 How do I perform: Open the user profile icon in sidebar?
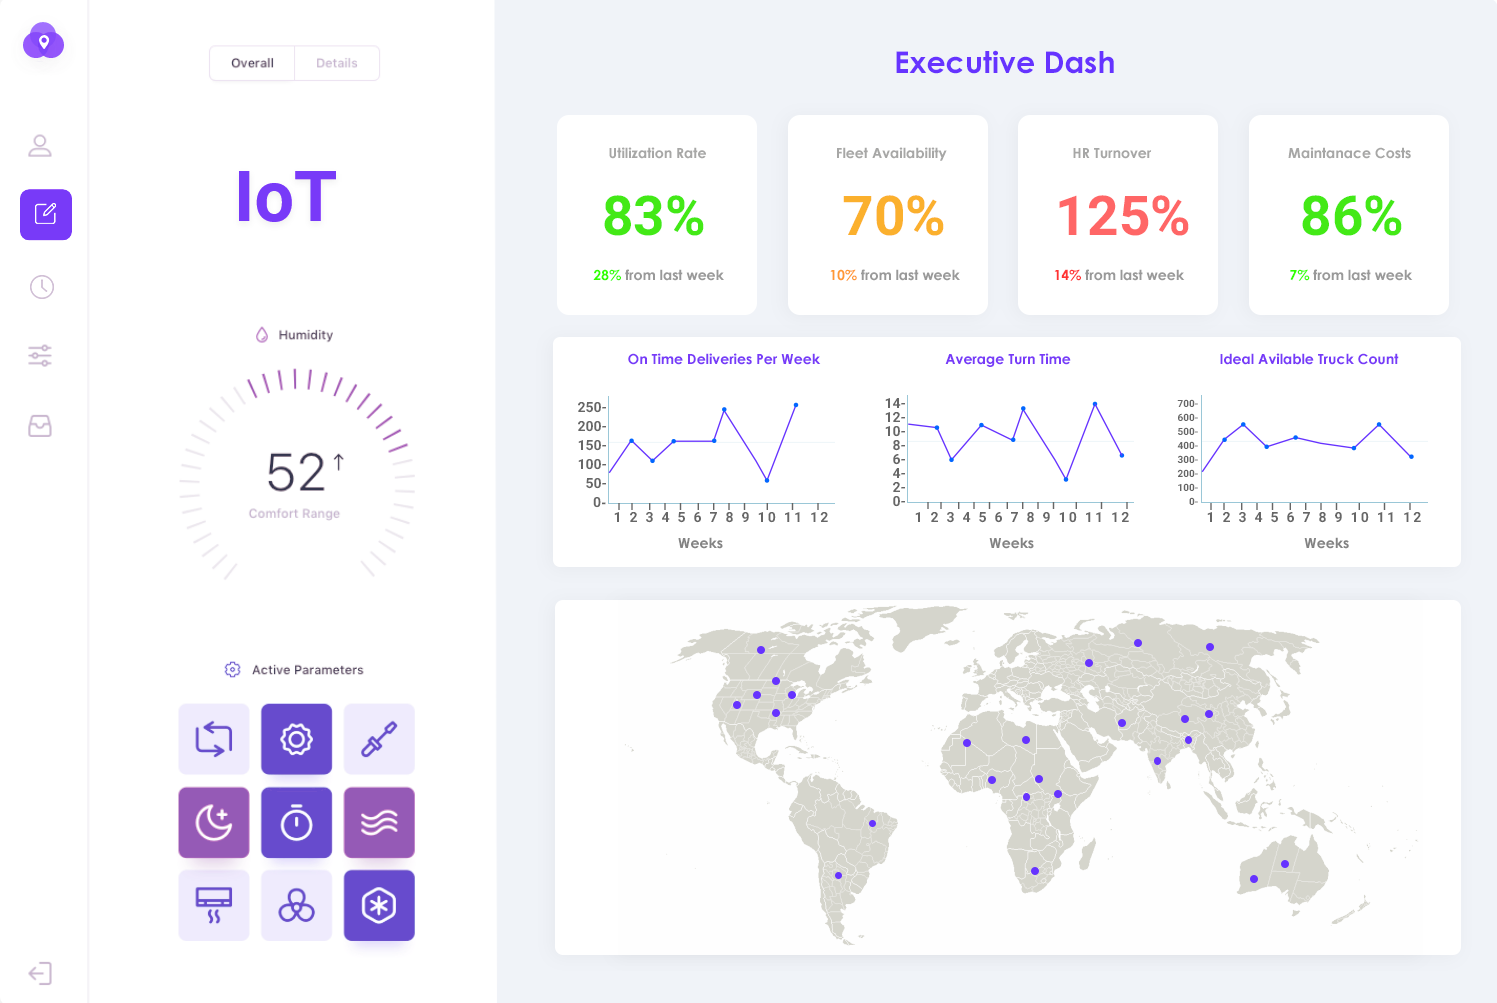click(40, 145)
